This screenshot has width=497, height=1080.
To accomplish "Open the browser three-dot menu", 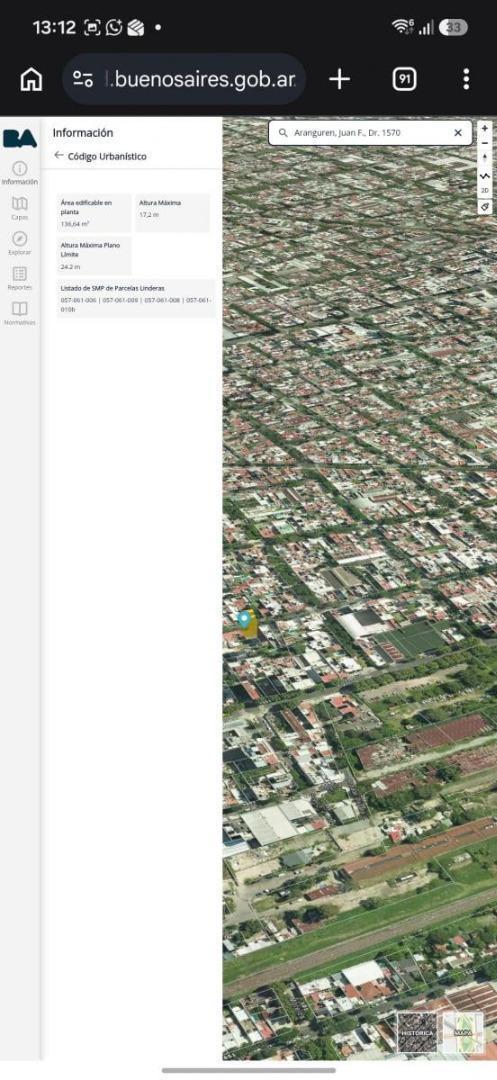I will pos(466,79).
